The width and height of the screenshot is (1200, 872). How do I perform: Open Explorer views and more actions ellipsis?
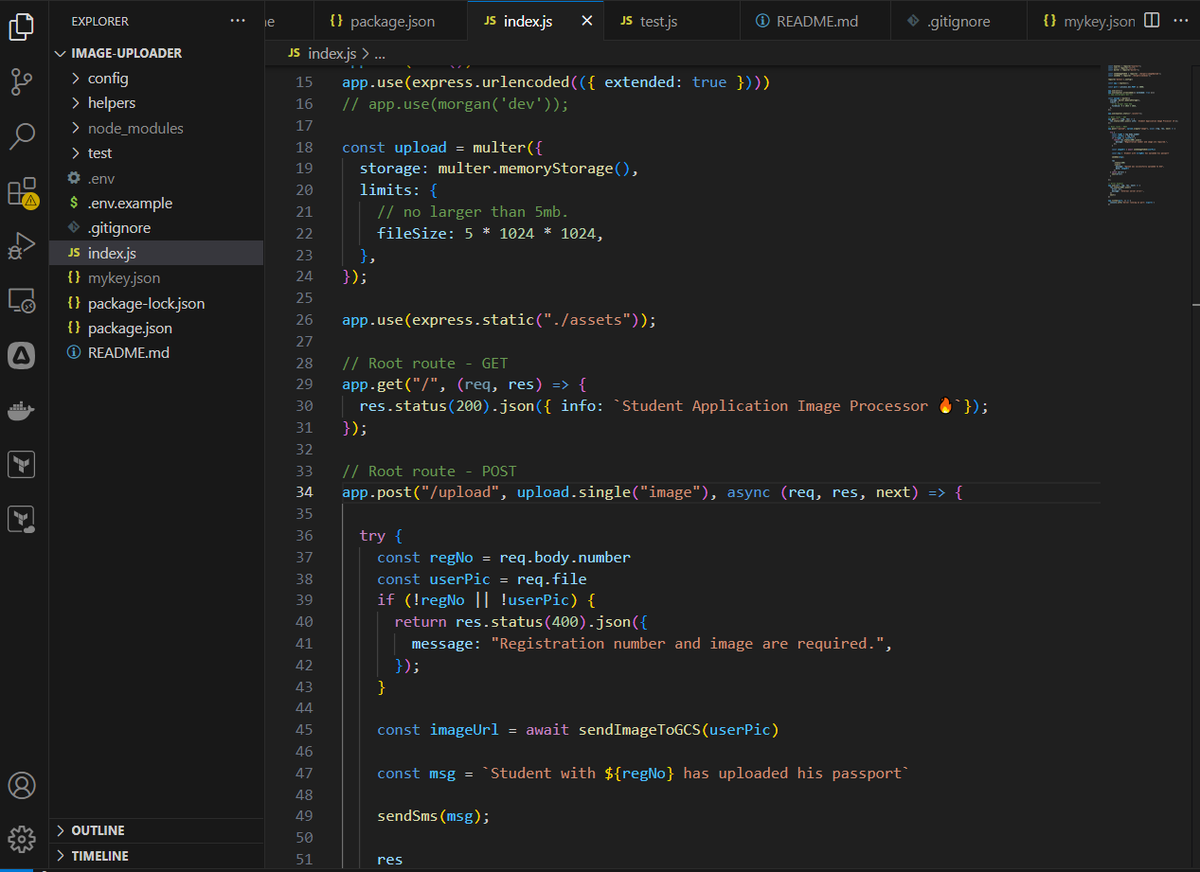pyautogui.click(x=237, y=21)
